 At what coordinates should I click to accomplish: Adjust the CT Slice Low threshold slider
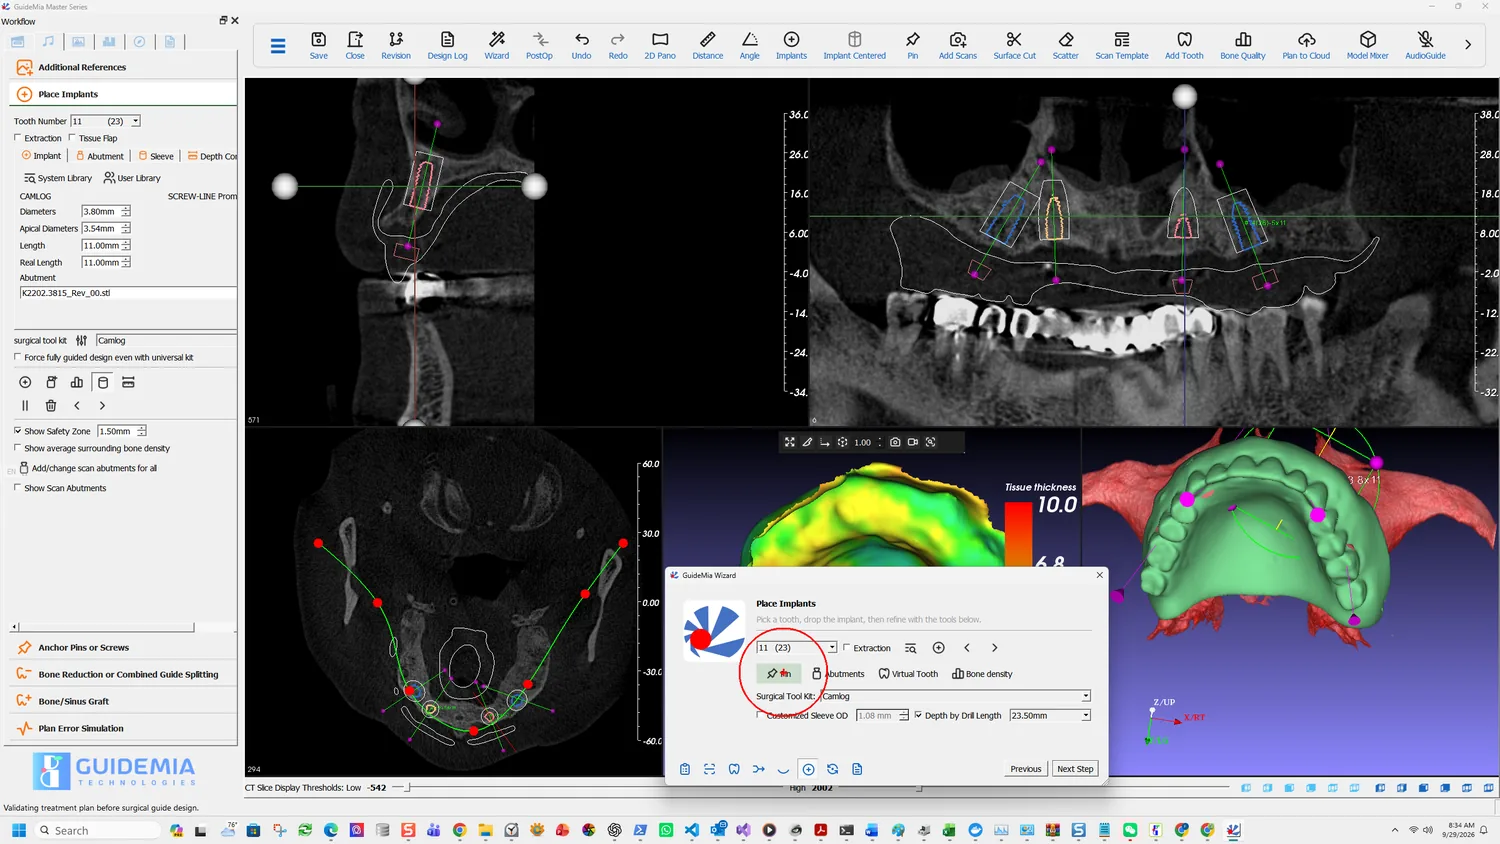point(408,788)
